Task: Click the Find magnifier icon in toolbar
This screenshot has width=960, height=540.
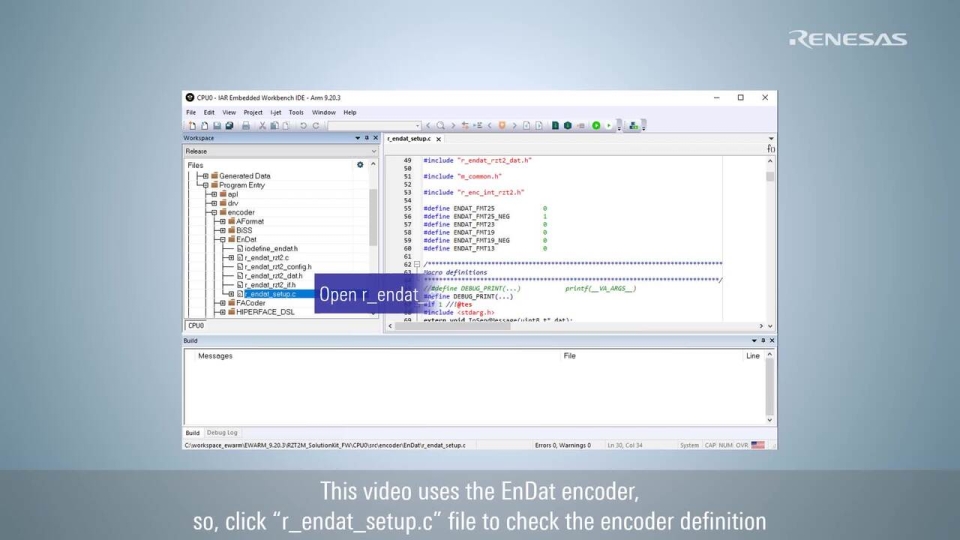Action: (x=440, y=126)
